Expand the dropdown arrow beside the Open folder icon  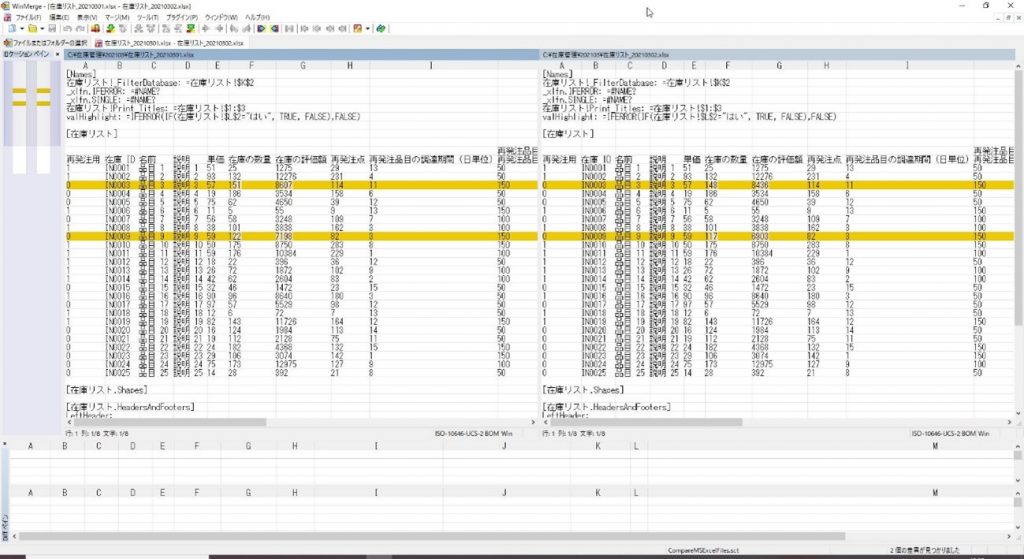[42, 29]
